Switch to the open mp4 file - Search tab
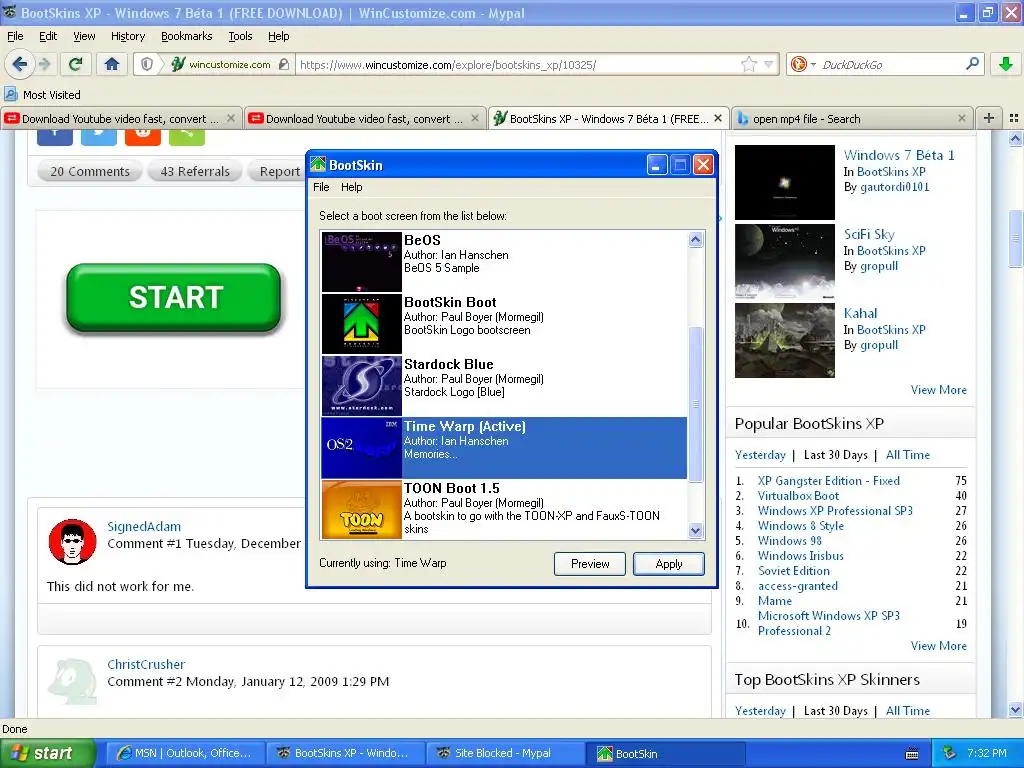1024x768 pixels. tap(852, 118)
